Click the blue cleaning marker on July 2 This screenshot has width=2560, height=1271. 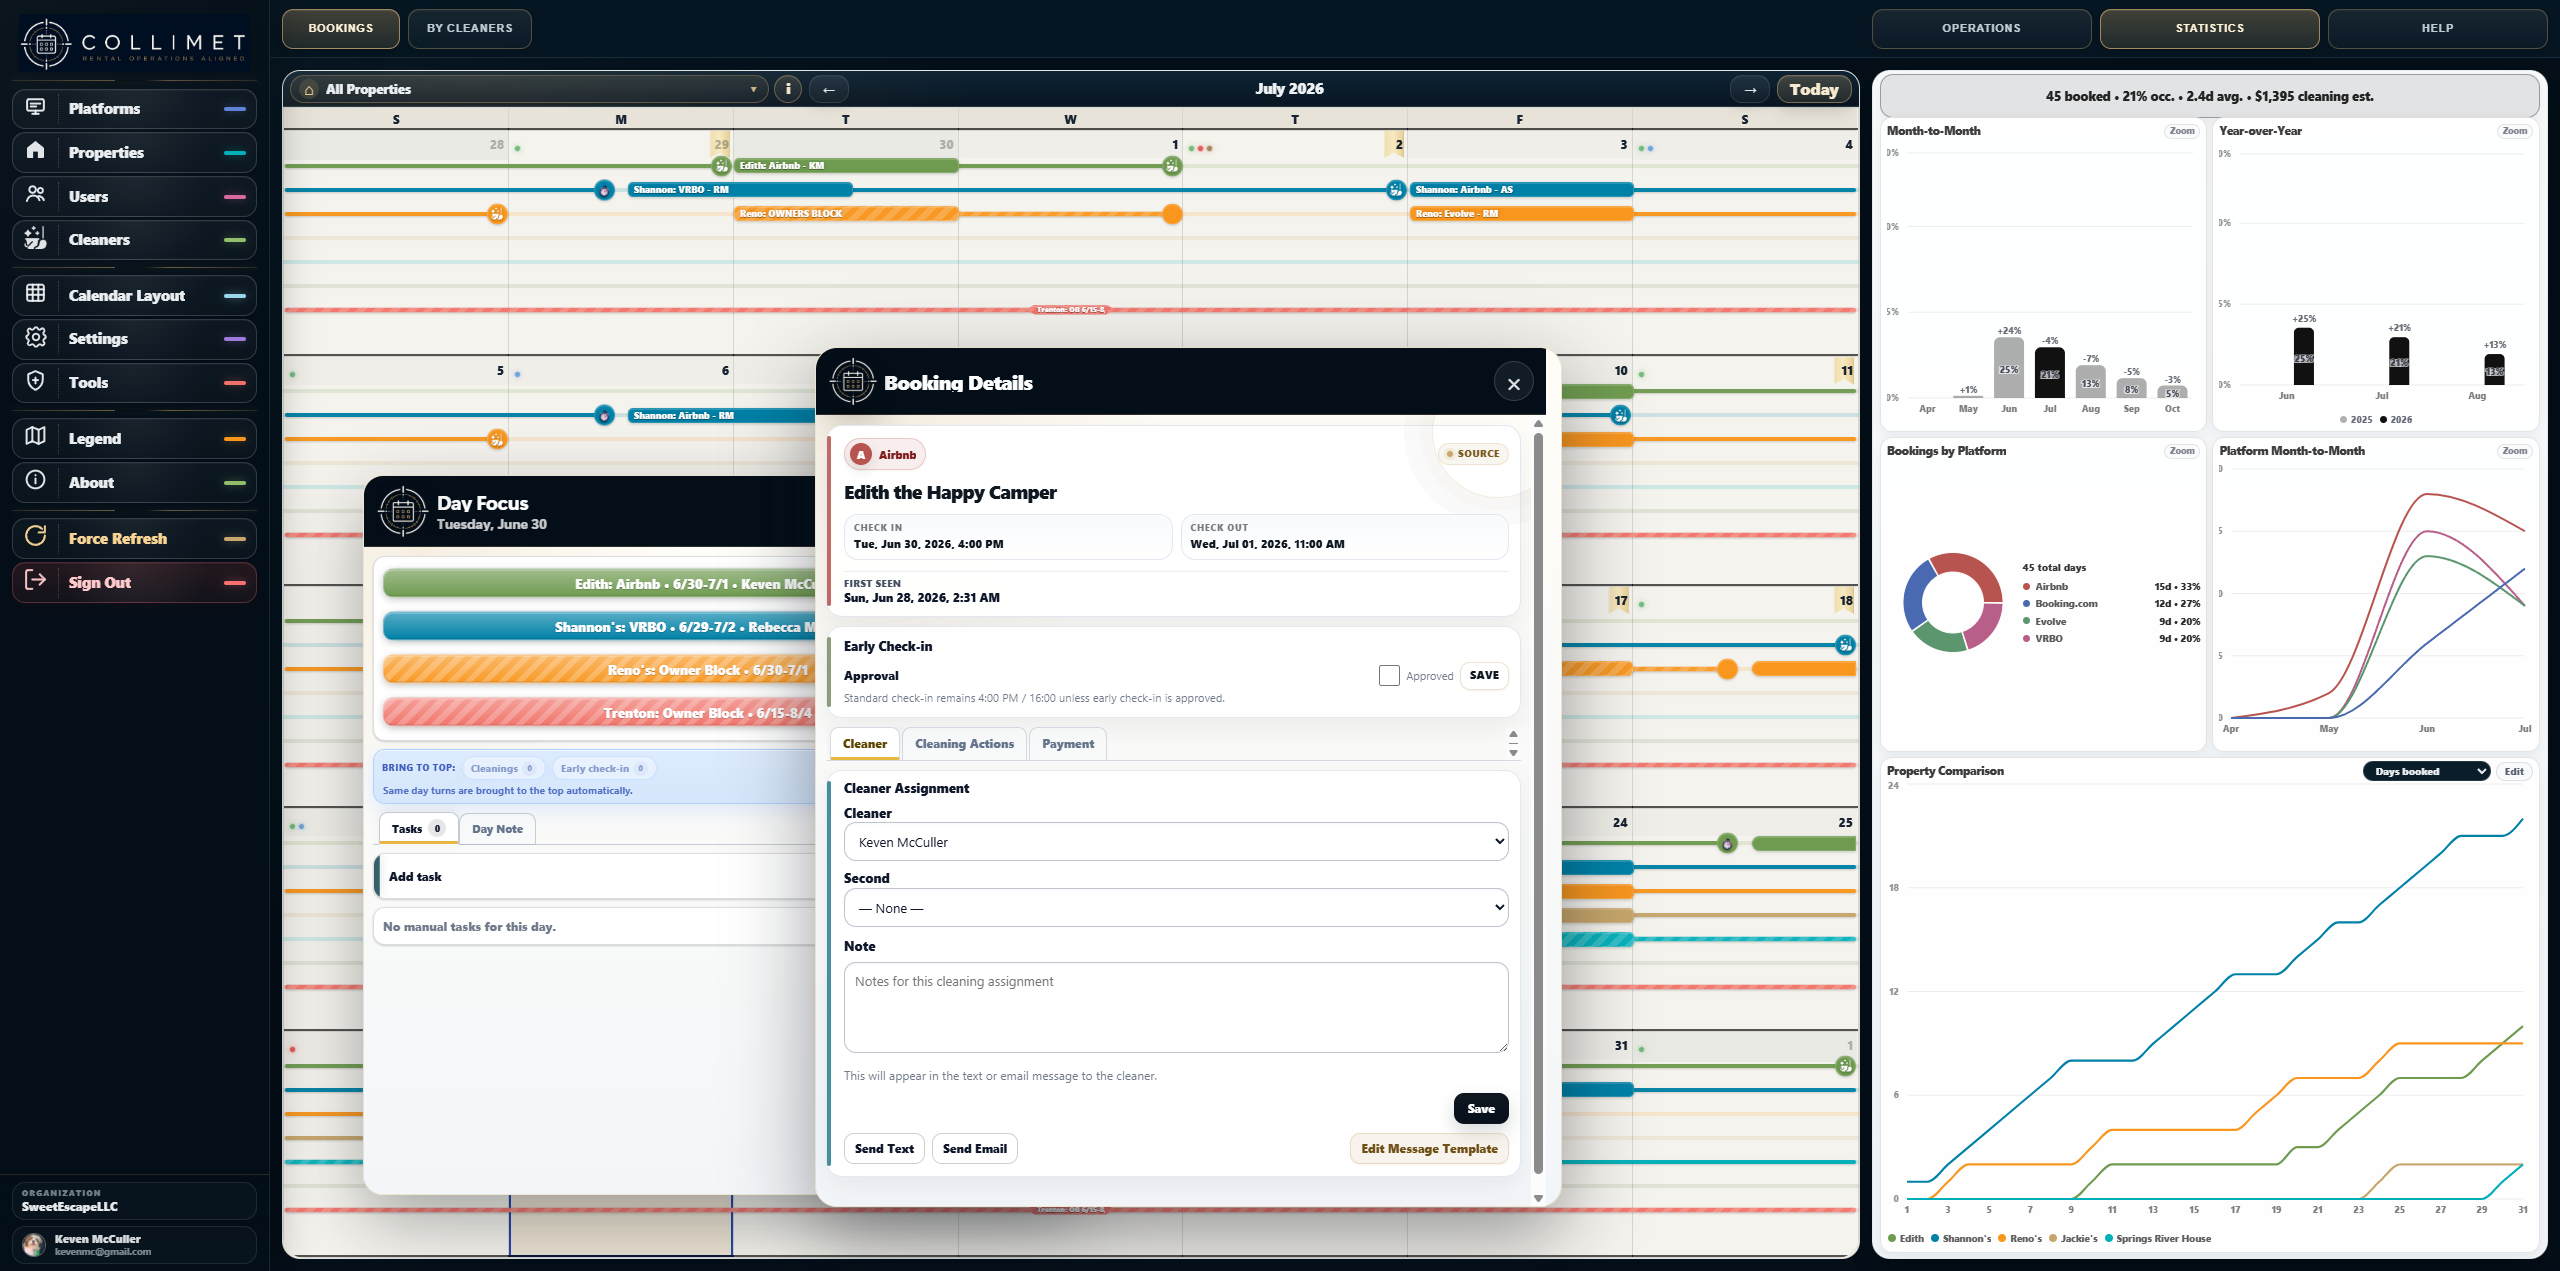[1396, 190]
